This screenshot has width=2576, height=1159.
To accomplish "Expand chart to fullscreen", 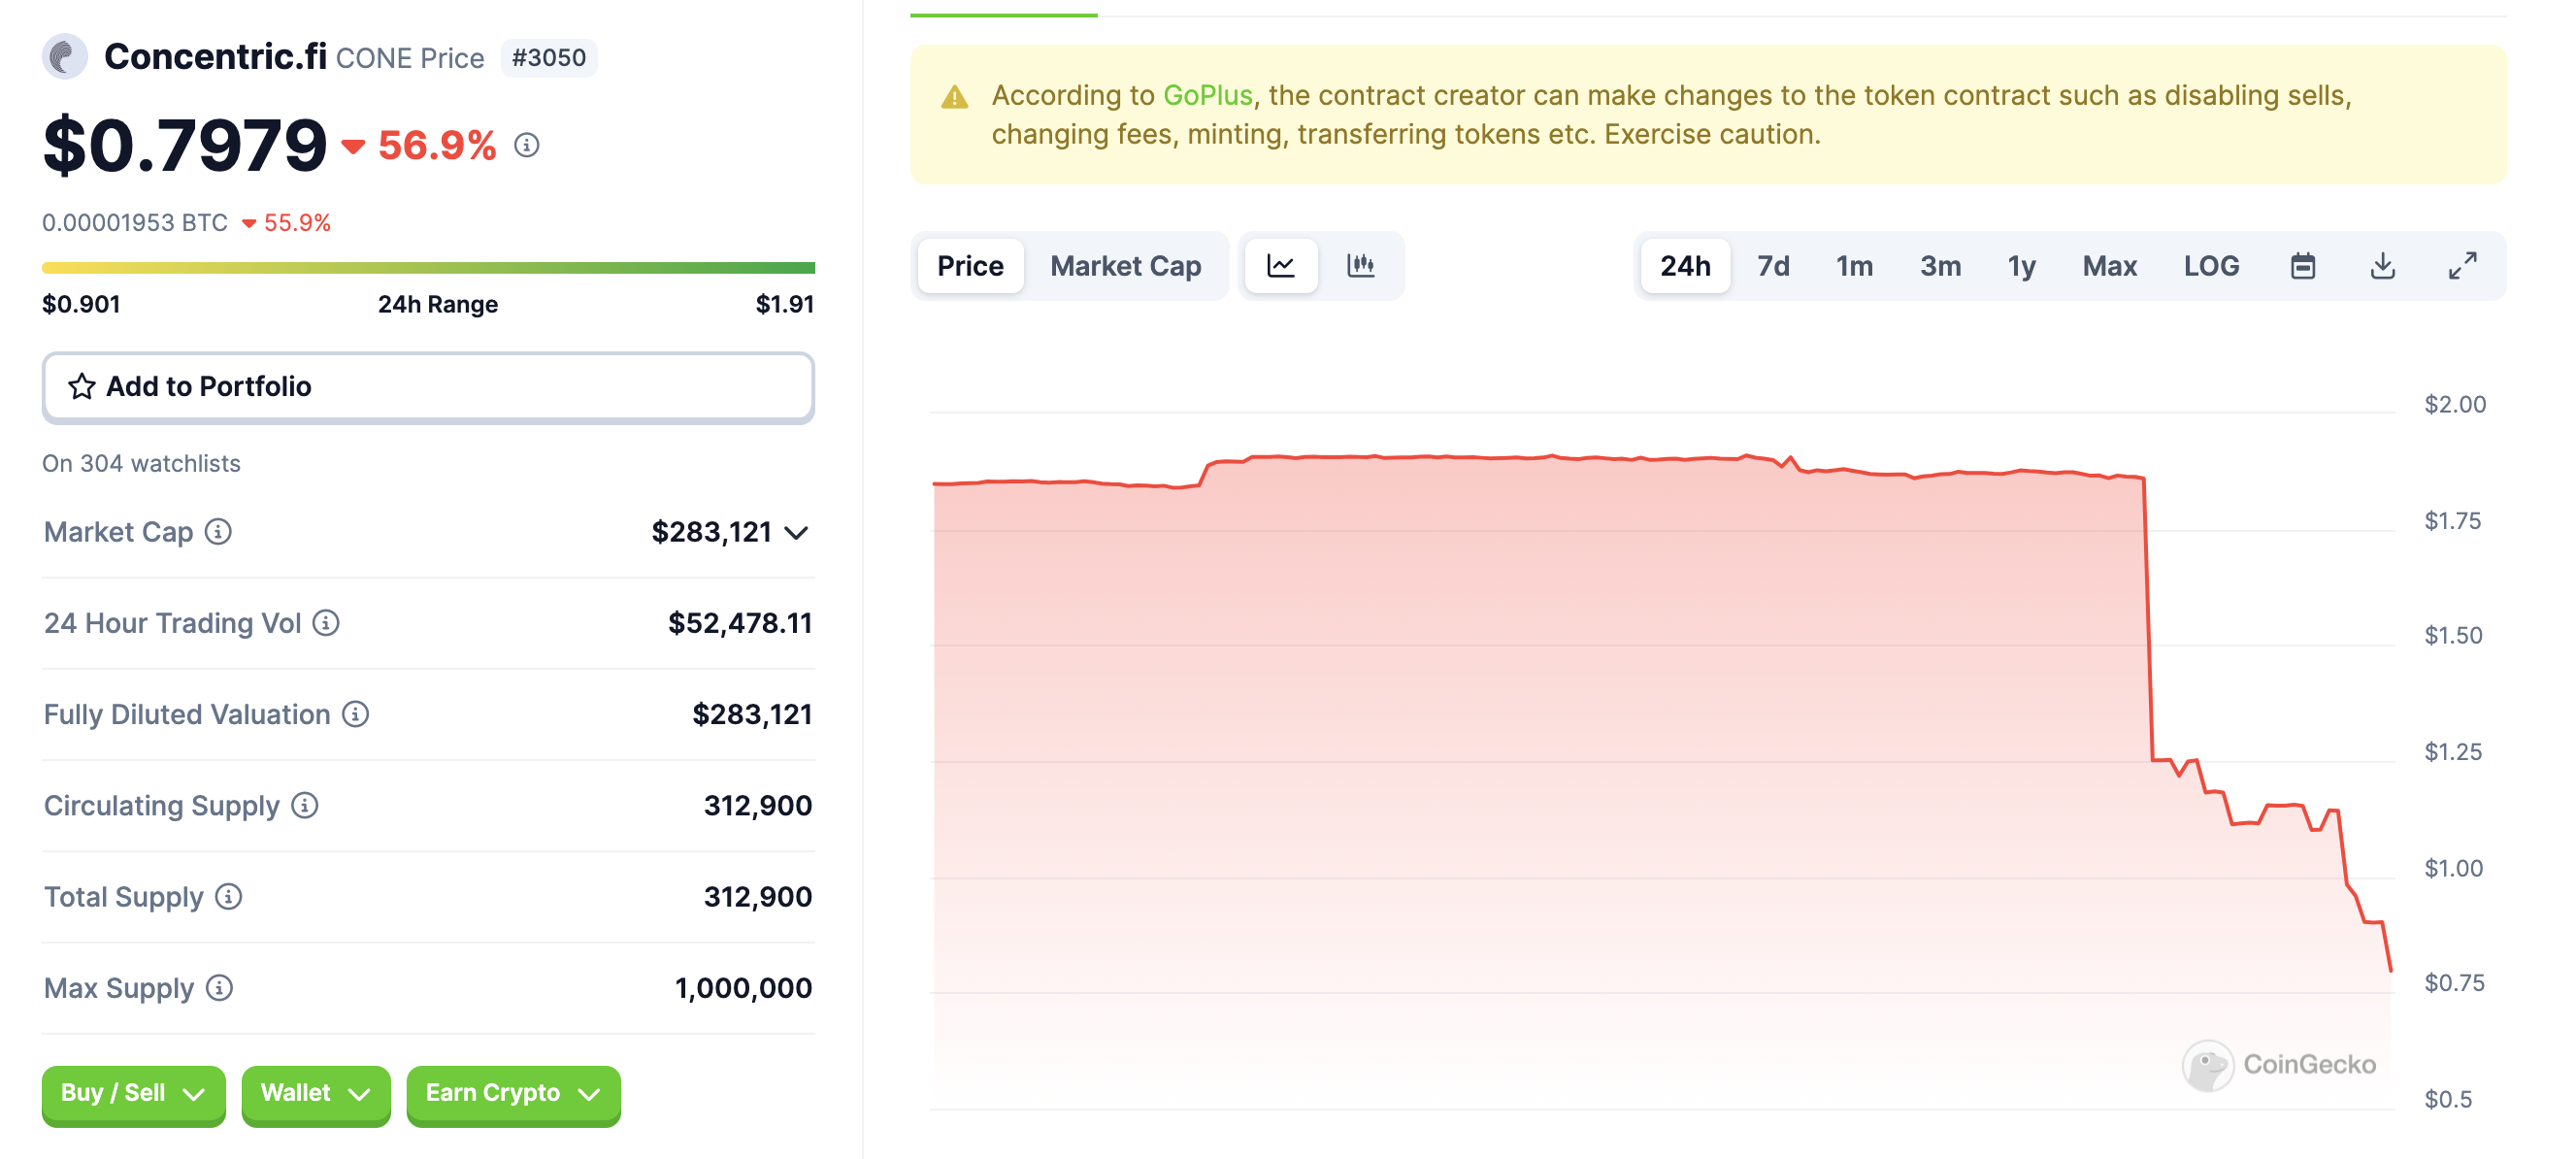I will point(2462,266).
